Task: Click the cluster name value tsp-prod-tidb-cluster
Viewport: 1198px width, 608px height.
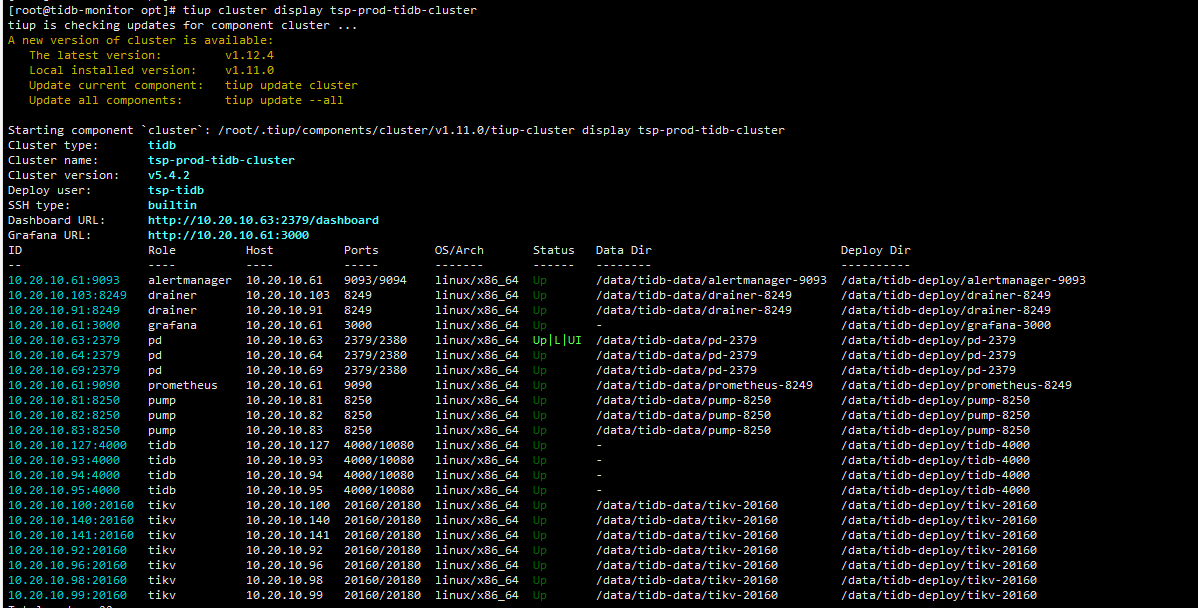Action: (221, 160)
